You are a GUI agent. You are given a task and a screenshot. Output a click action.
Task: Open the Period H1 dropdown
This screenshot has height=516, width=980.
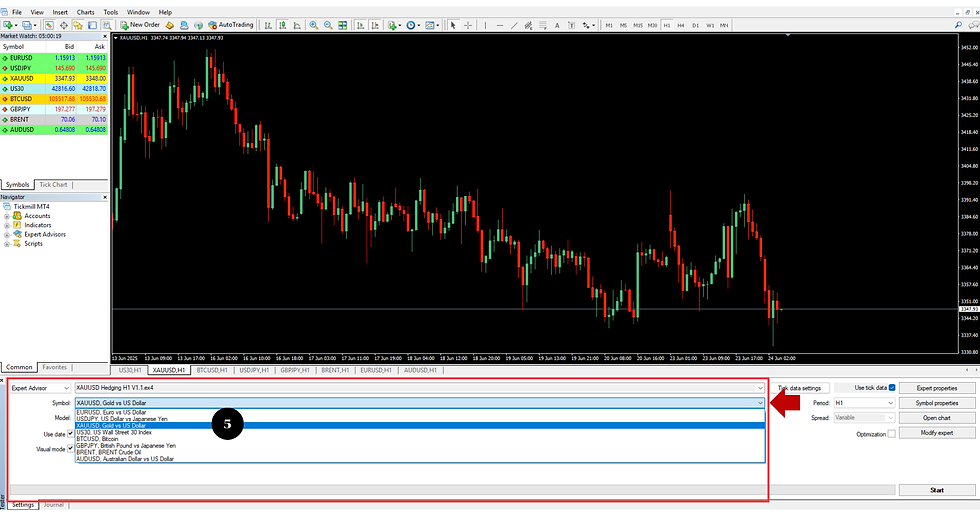pos(864,403)
